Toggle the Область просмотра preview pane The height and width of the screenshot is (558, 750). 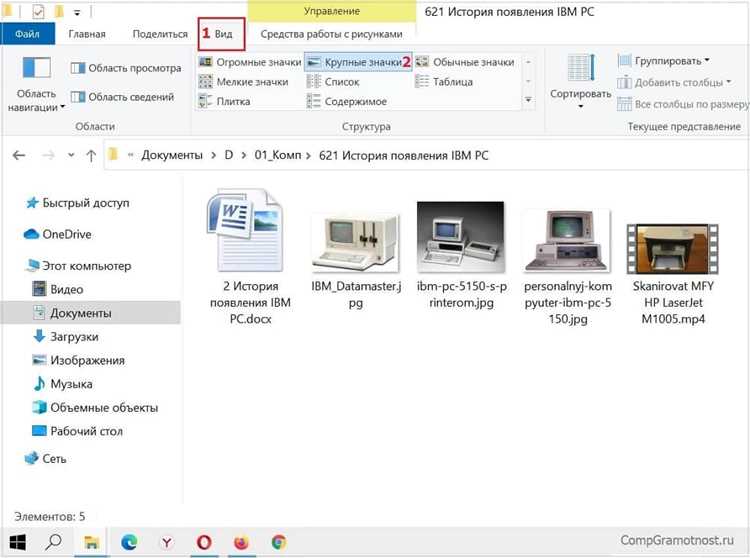click(126, 68)
